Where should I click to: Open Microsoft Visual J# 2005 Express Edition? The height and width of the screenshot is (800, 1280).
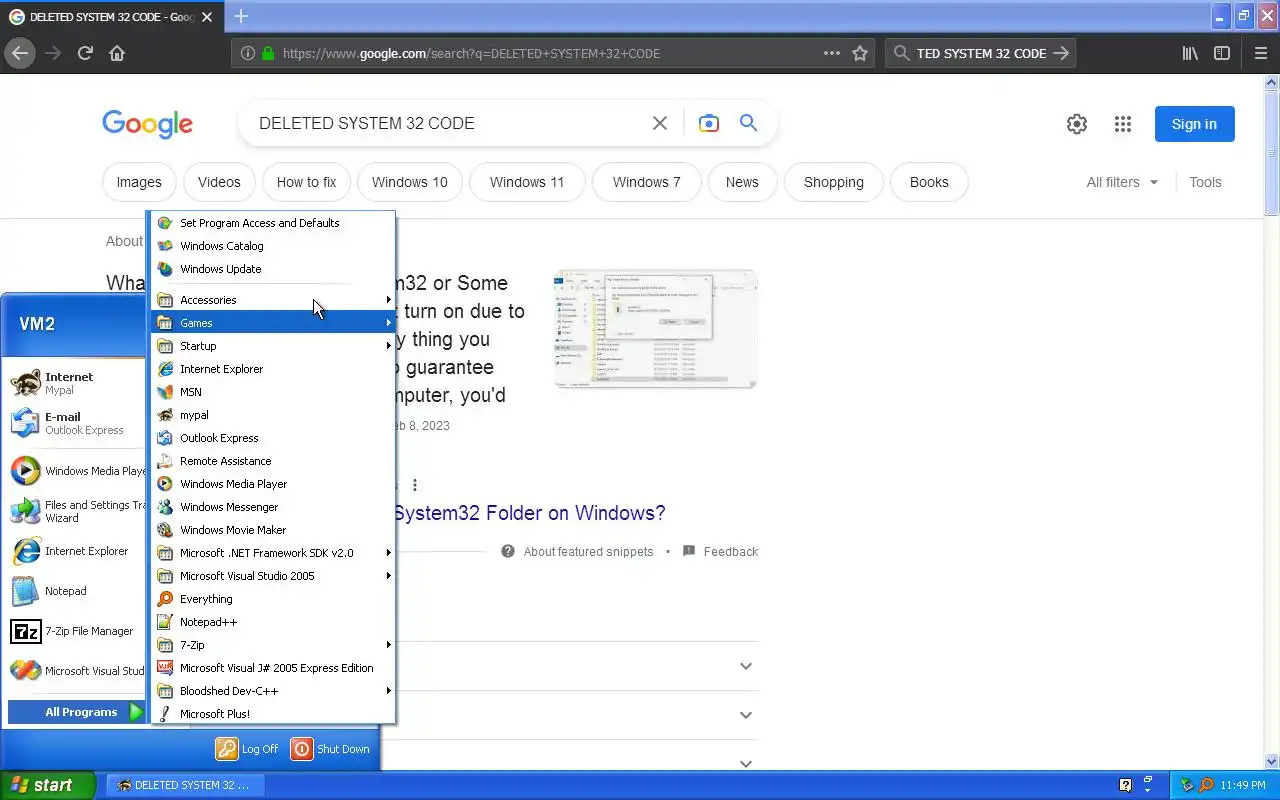pos(273,668)
